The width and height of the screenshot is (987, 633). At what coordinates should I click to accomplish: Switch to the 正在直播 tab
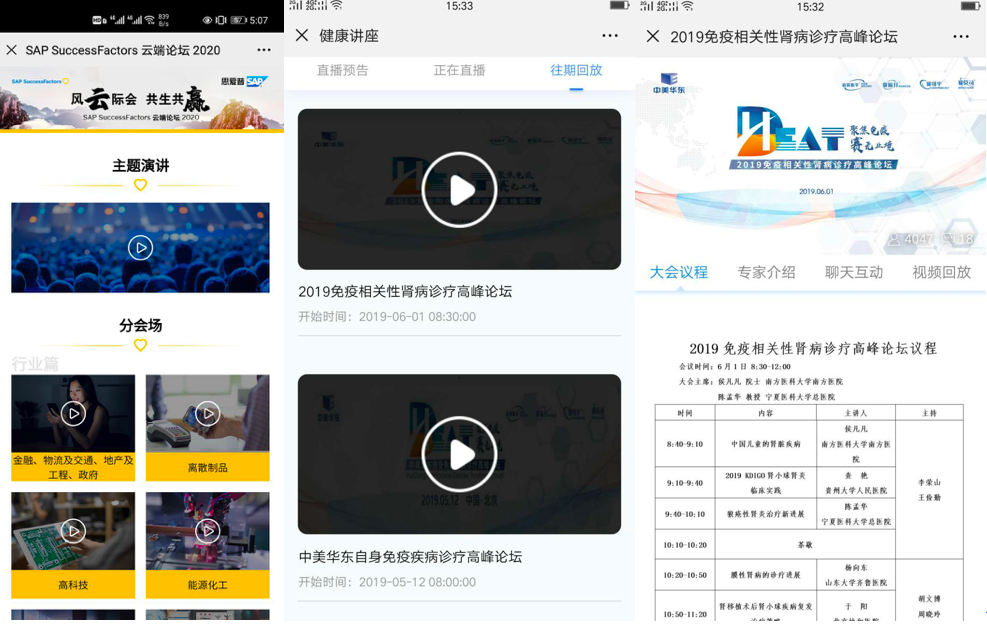click(x=460, y=70)
